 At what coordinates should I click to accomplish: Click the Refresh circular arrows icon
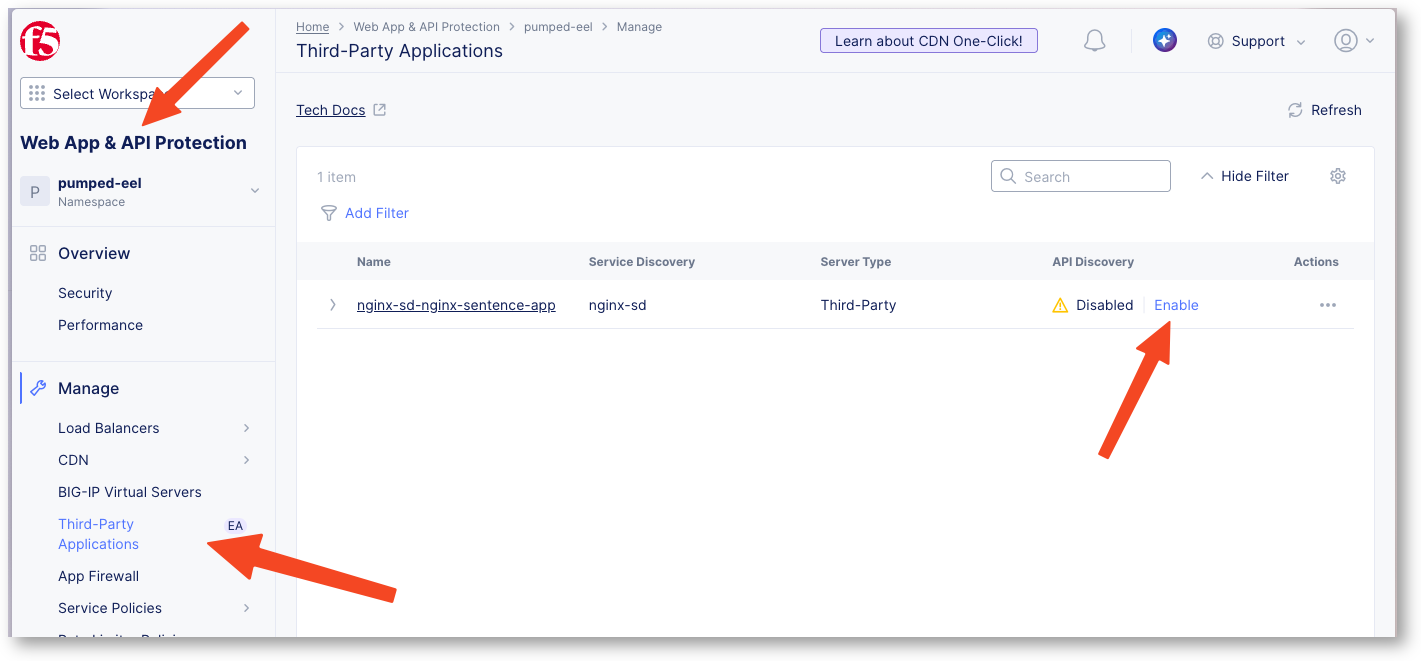tap(1295, 110)
